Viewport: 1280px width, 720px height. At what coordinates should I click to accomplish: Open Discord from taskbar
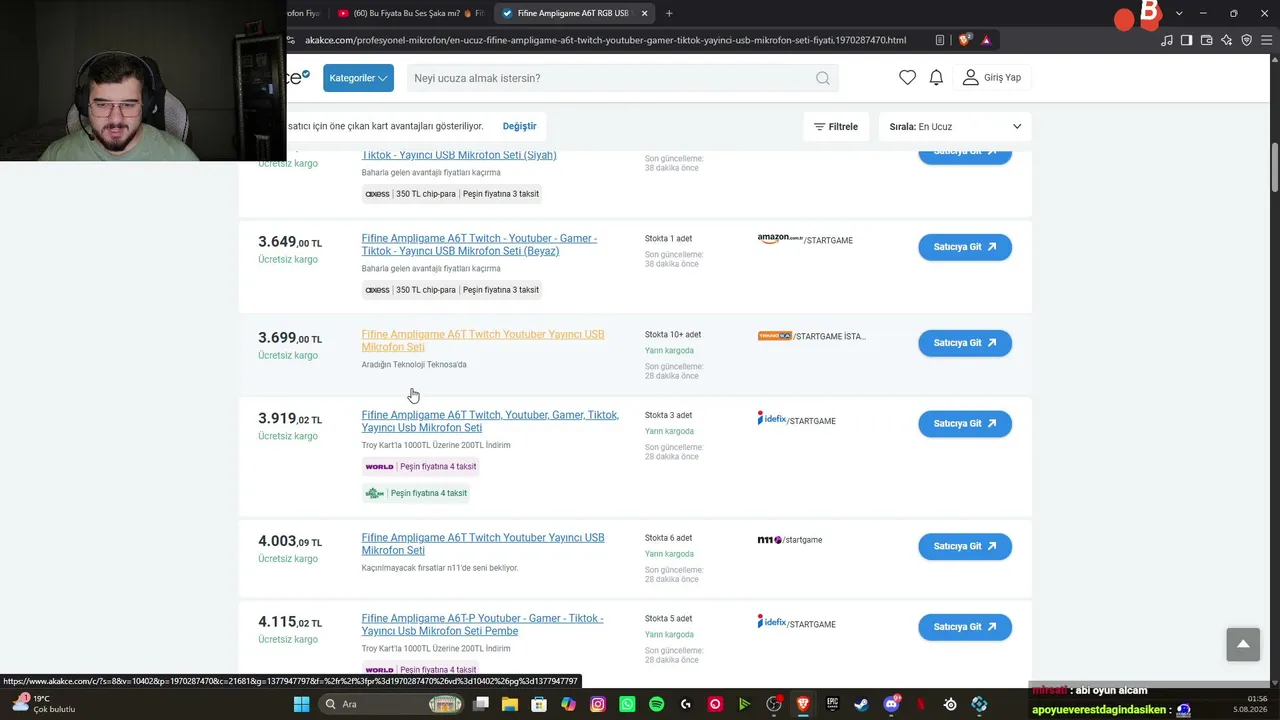pos(891,704)
